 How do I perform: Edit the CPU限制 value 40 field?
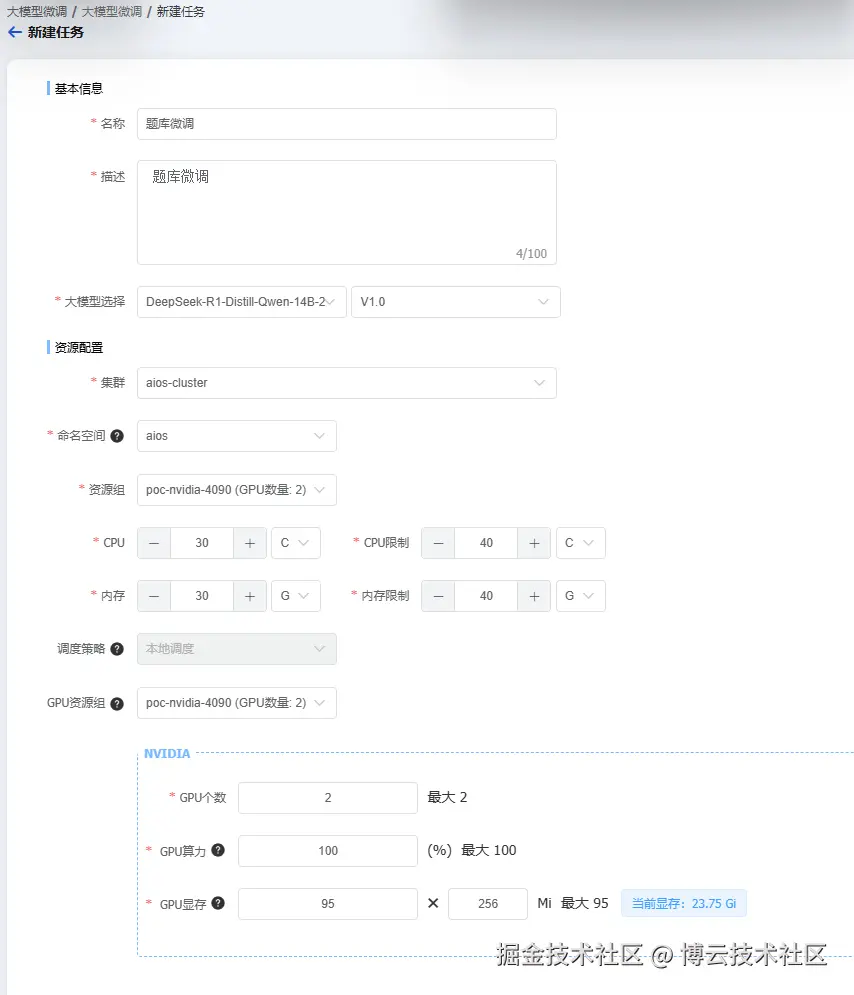pos(486,543)
